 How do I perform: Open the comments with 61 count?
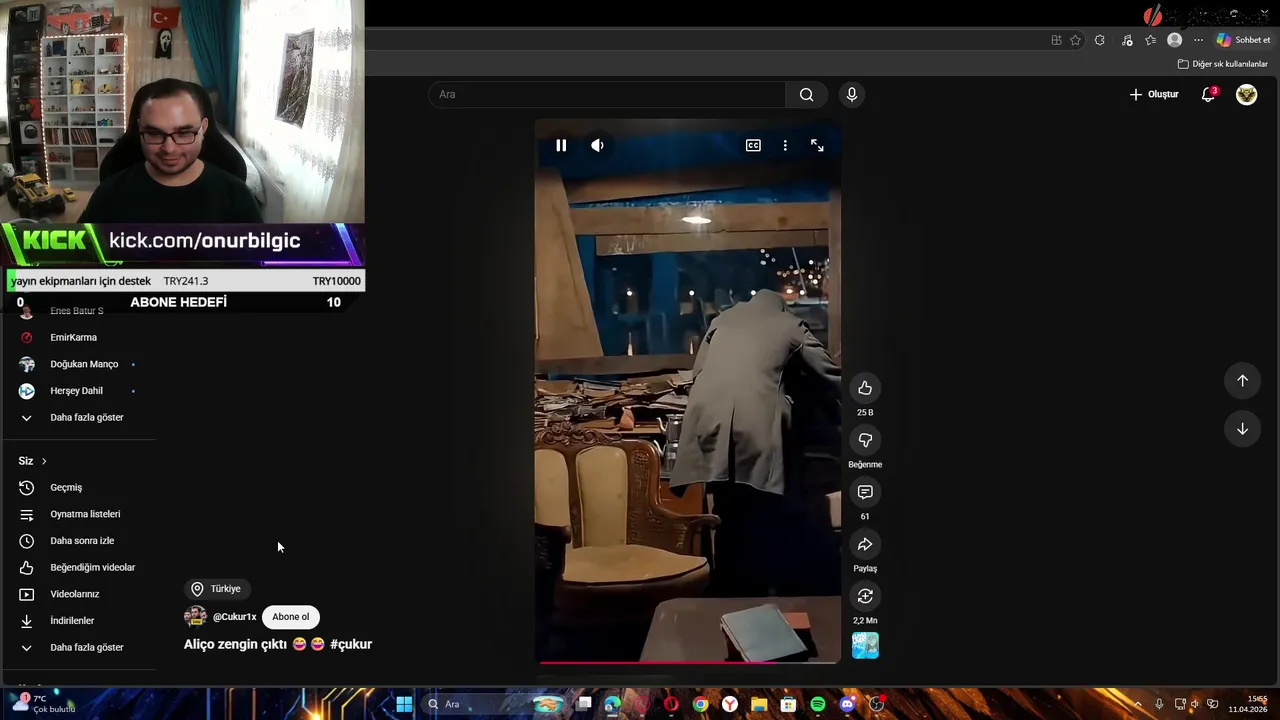(x=865, y=492)
